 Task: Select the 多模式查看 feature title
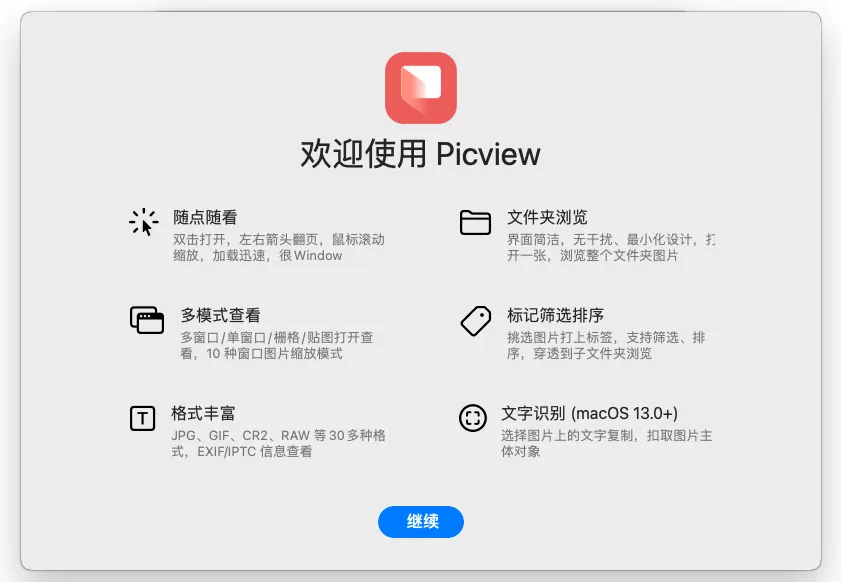pyautogui.click(x=221, y=315)
